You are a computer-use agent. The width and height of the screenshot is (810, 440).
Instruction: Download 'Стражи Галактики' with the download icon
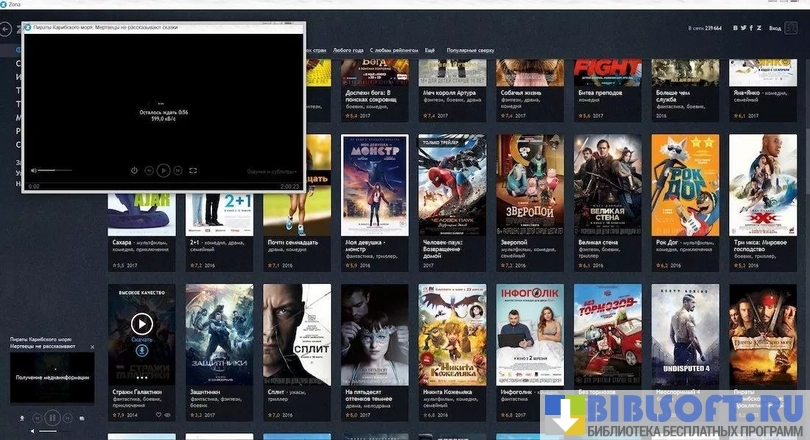(x=142, y=349)
